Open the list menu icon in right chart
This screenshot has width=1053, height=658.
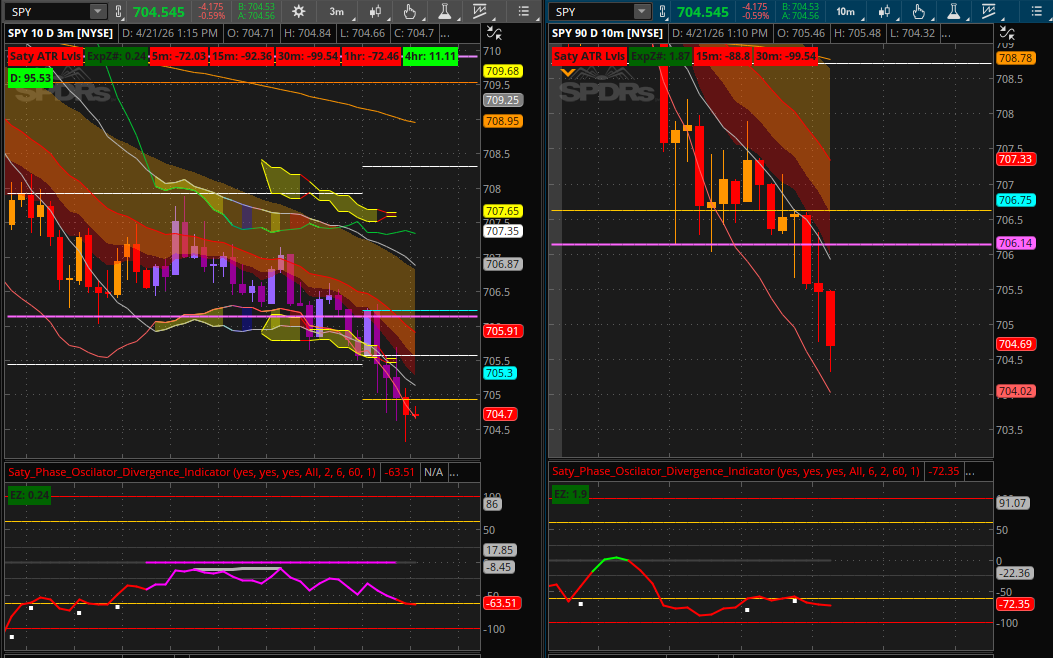coord(1036,11)
